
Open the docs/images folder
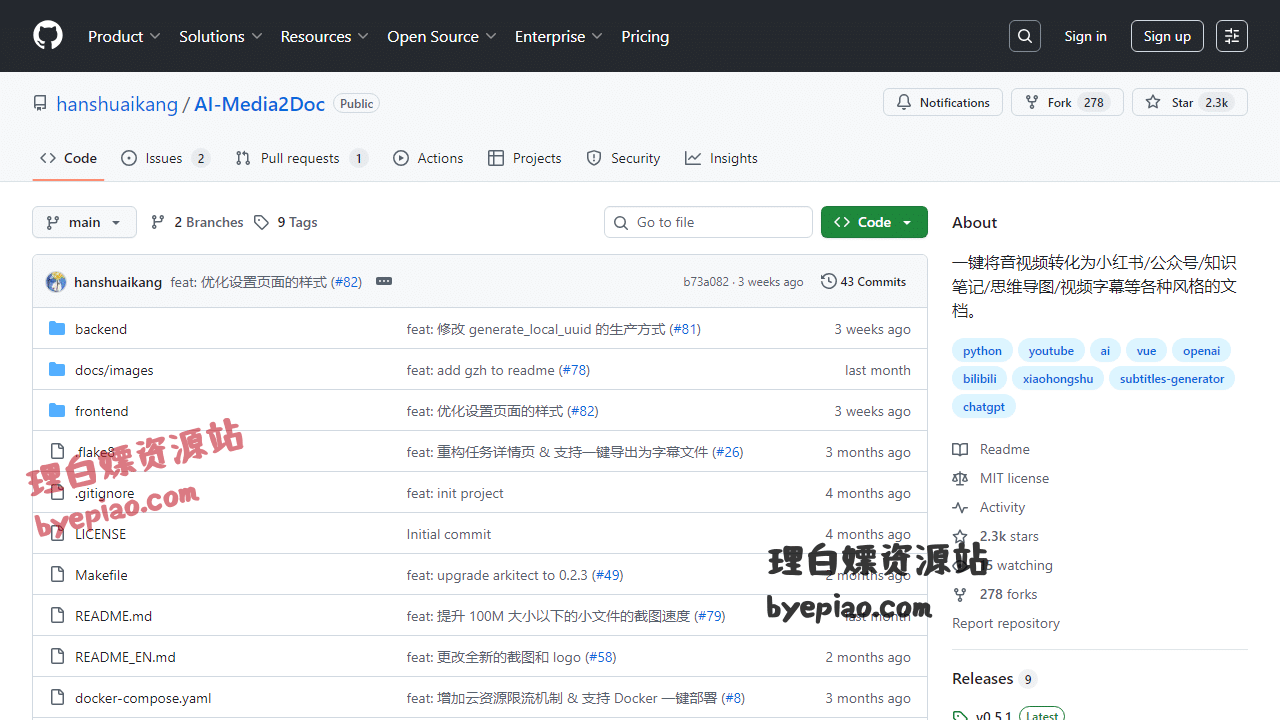click(x=114, y=370)
